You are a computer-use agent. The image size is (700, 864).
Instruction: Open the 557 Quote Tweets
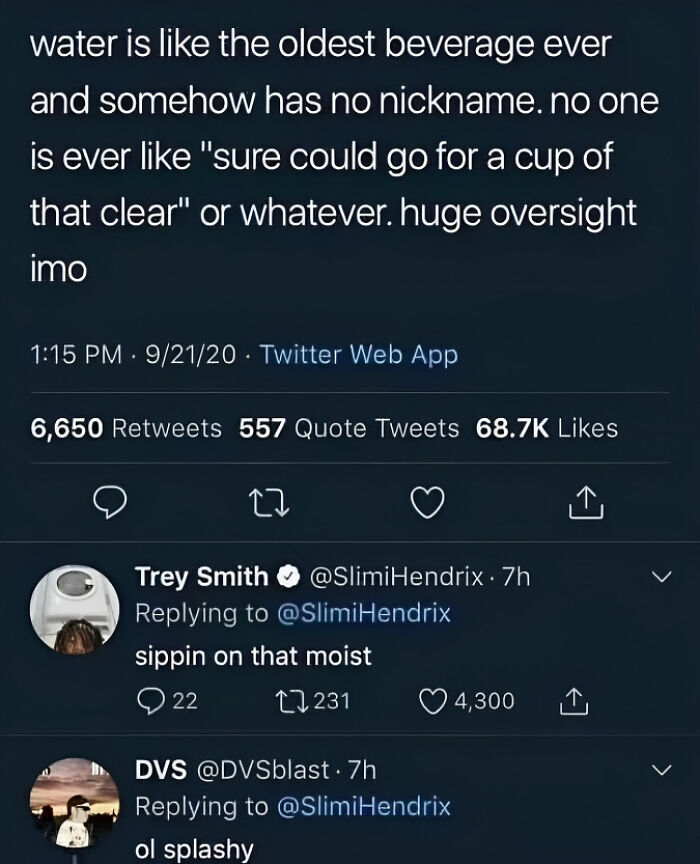(x=345, y=428)
